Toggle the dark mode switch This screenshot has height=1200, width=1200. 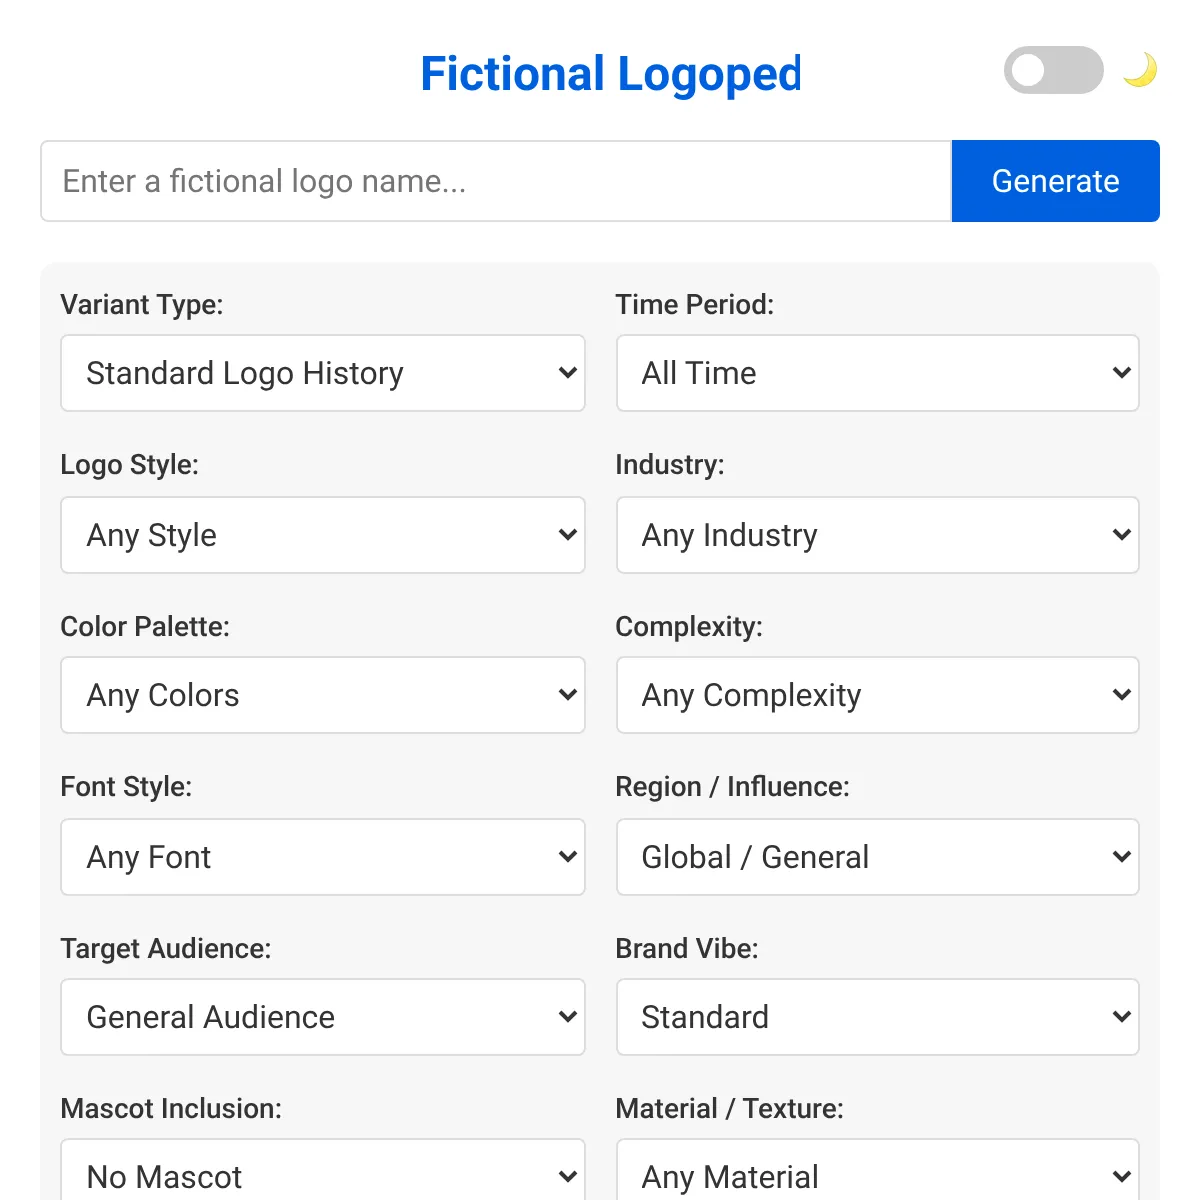click(1054, 70)
